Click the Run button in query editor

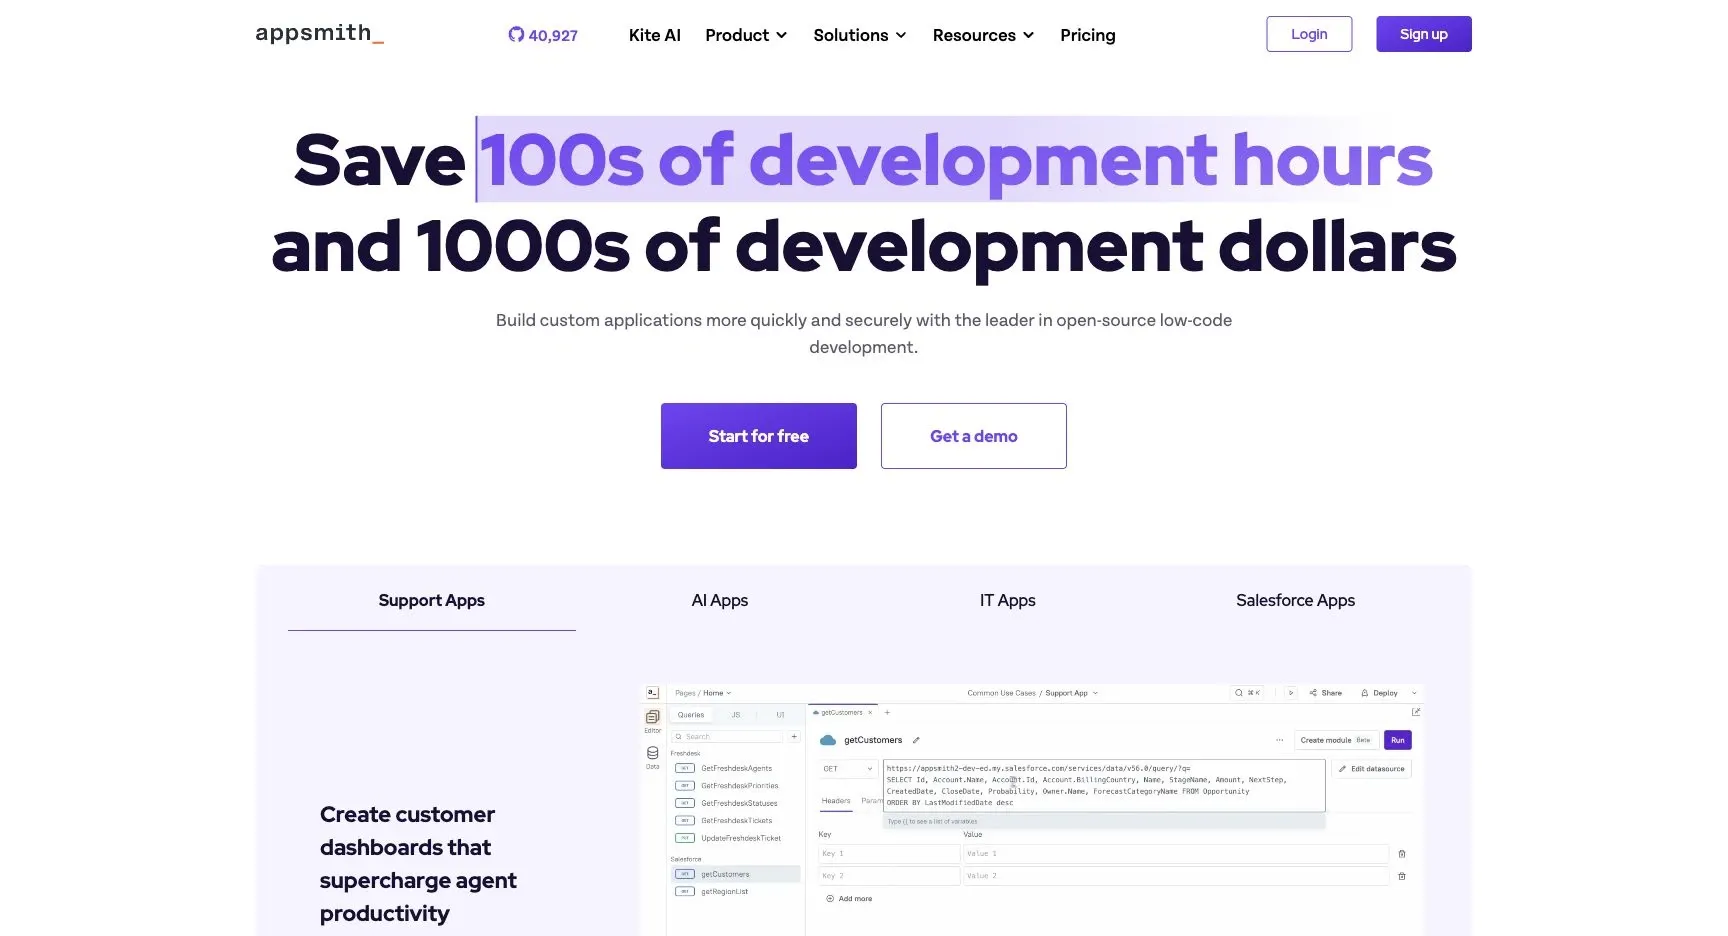pyautogui.click(x=1398, y=740)
